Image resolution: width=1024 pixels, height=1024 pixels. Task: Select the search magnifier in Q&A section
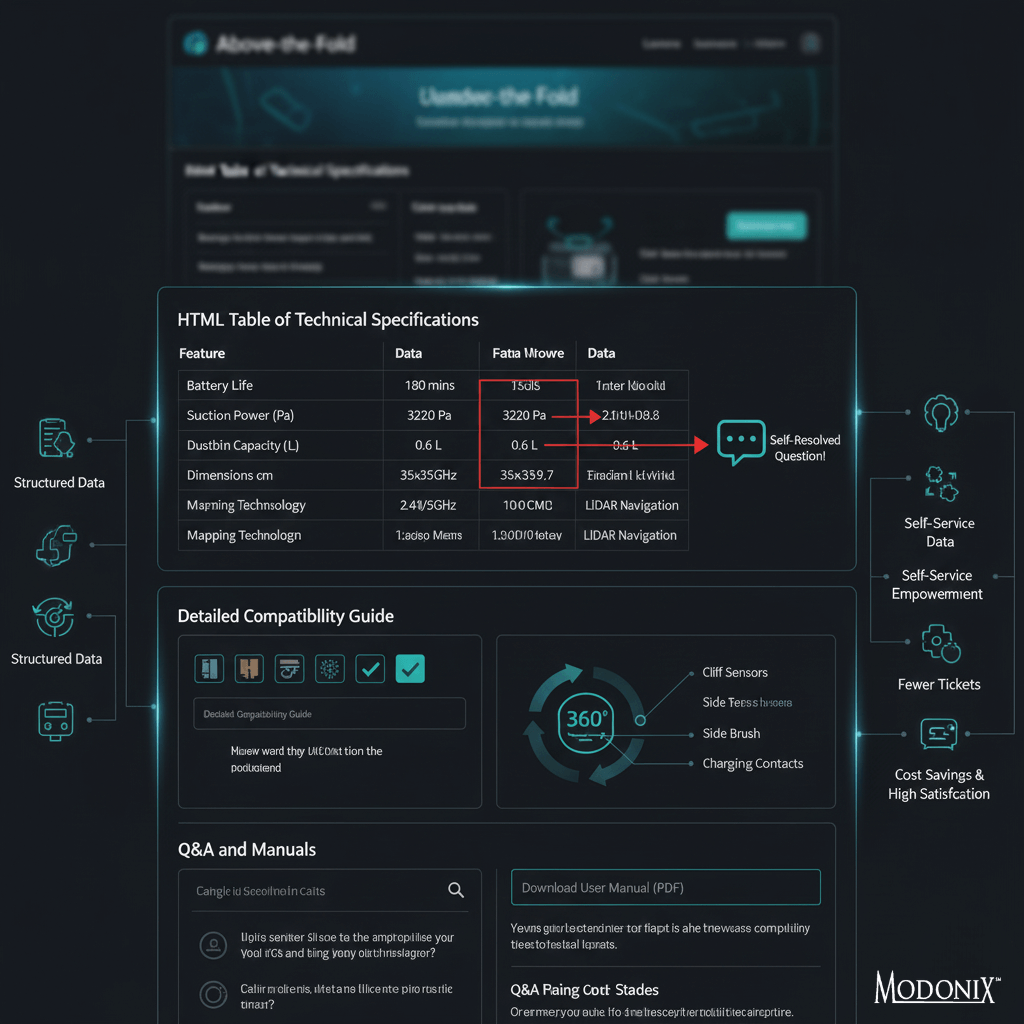(x=456, y=889)
